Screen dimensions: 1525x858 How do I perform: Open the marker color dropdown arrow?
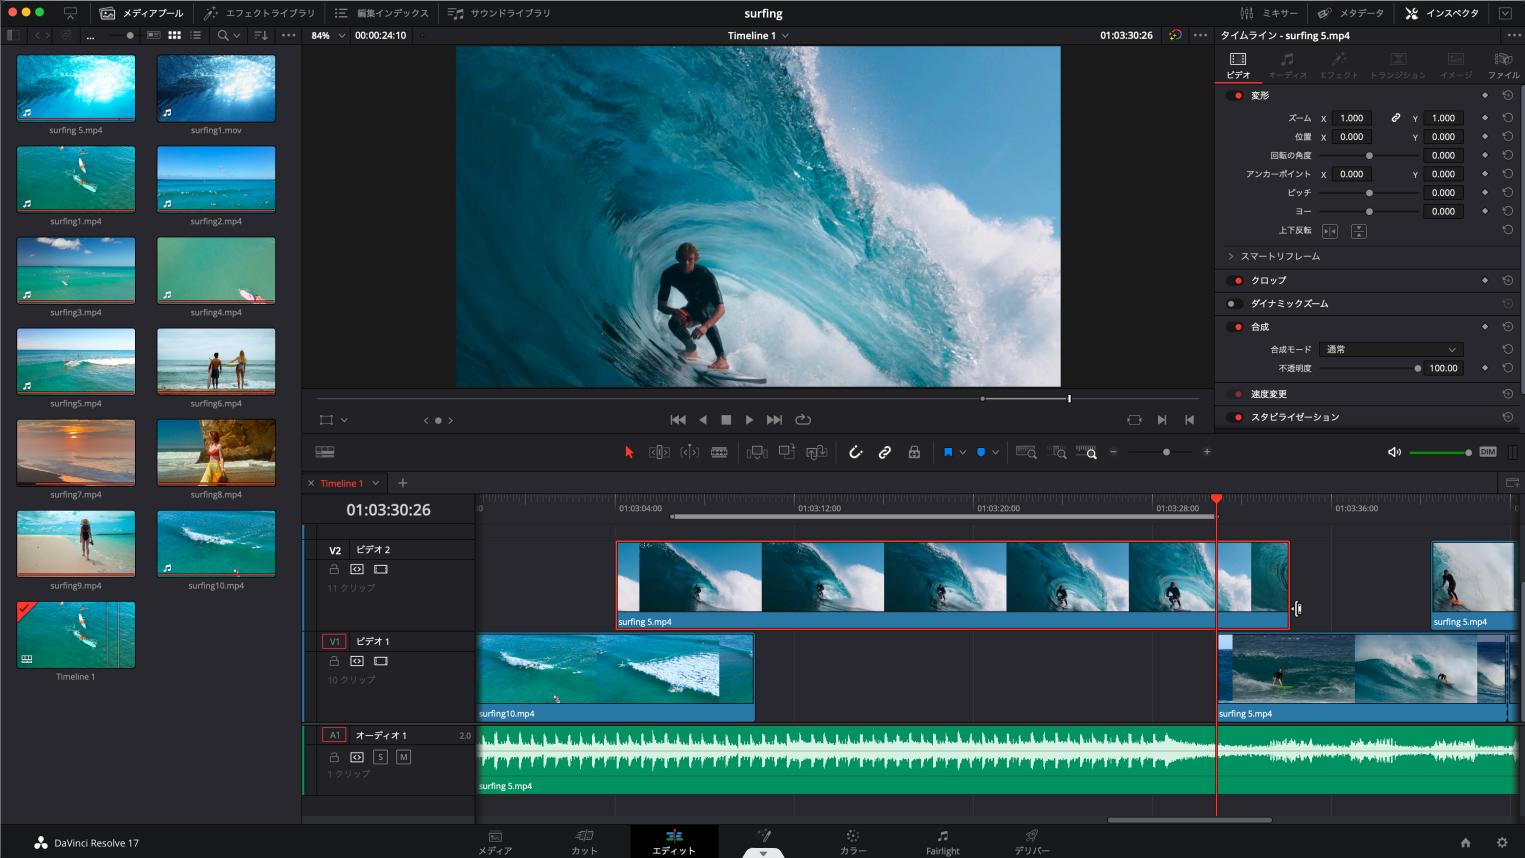pos(995,452)
